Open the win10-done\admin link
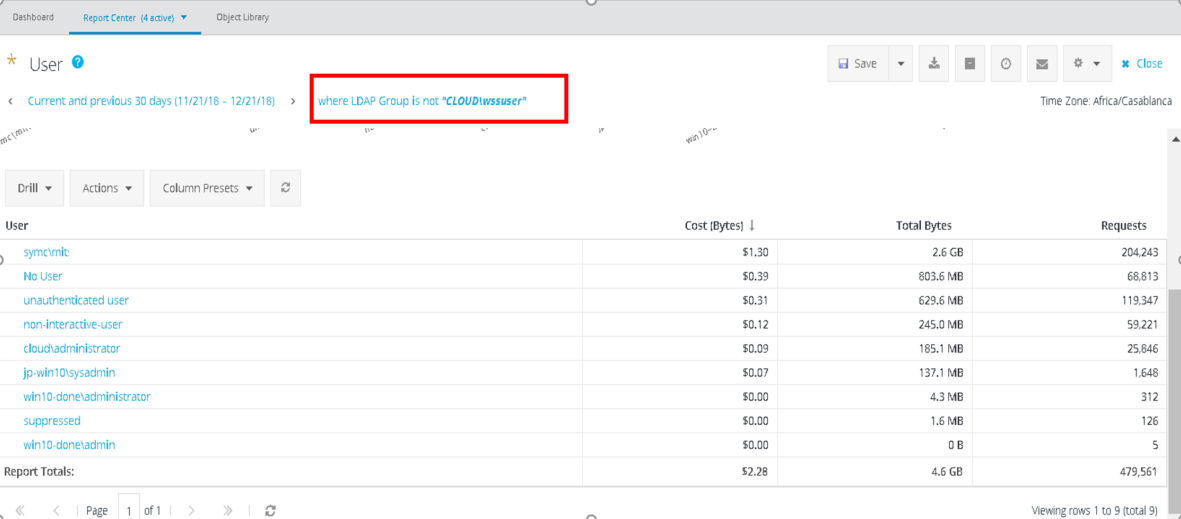1181x519 pixels. point(69,445)
